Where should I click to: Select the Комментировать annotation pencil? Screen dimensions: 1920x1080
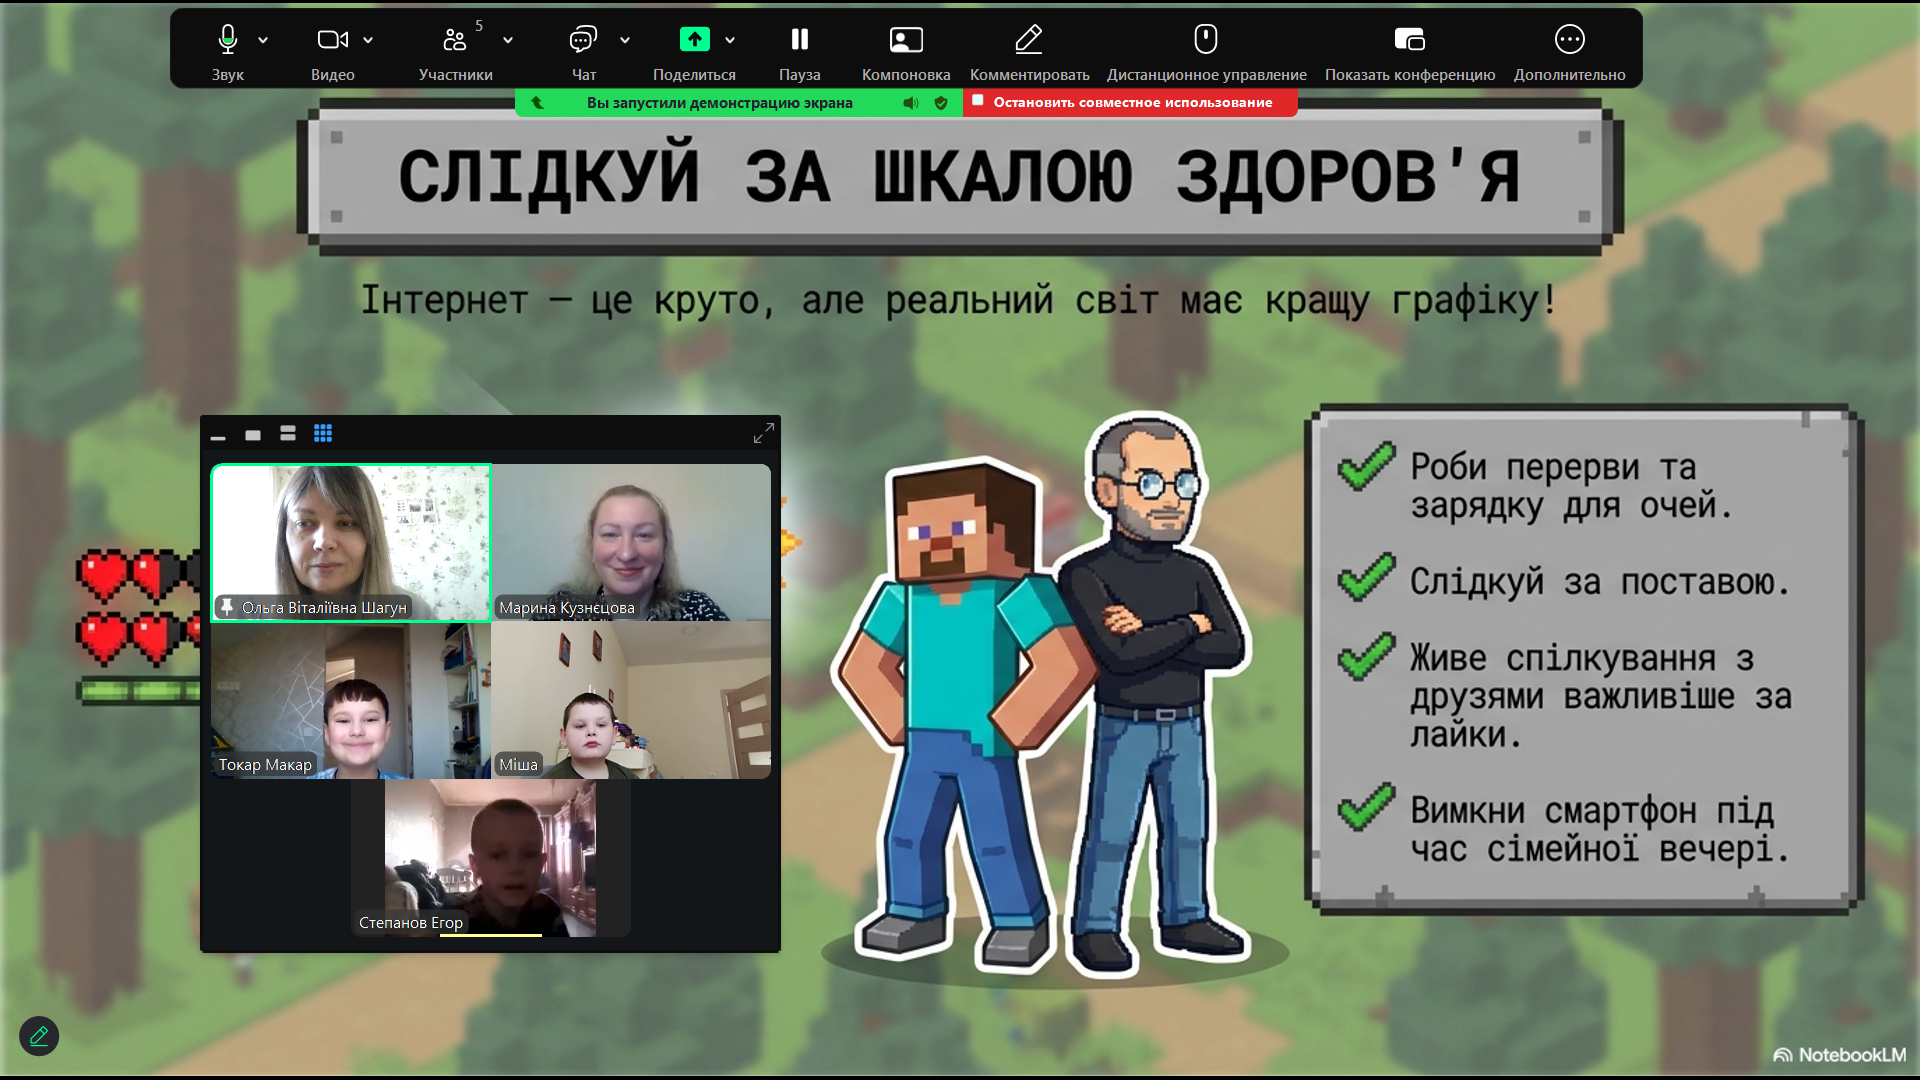point(1029,40)
